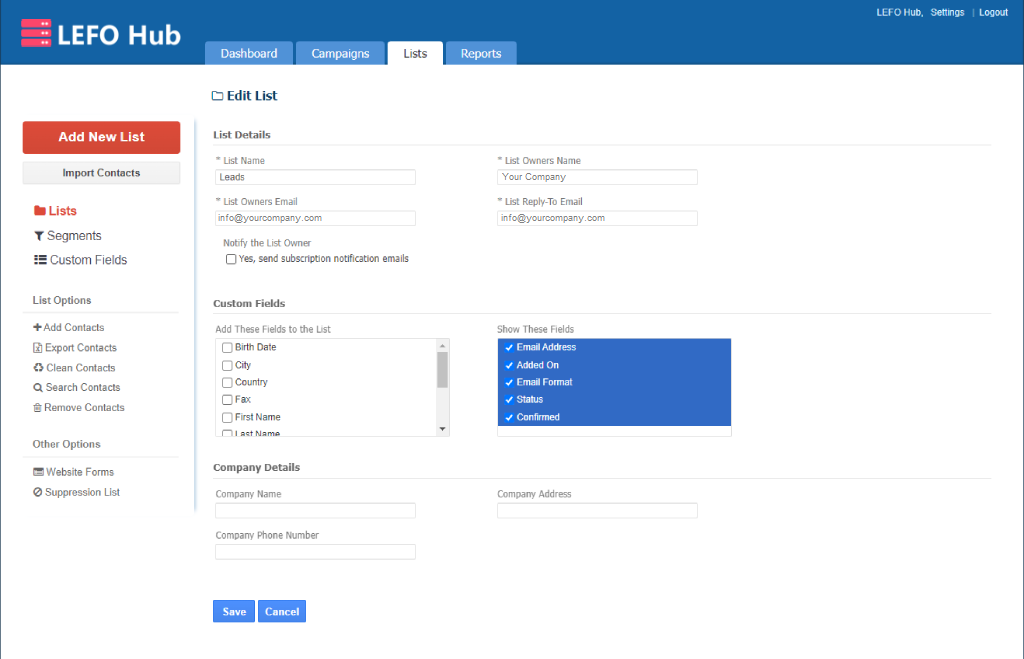The image size is (1024, 659).
Task: Open the Campaigns tab
Action: [x=340, y=54]
